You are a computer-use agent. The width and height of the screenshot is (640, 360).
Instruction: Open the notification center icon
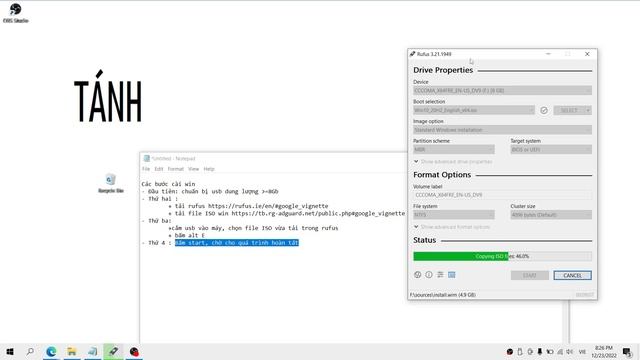pyautogui.click(x=627, y=351)
